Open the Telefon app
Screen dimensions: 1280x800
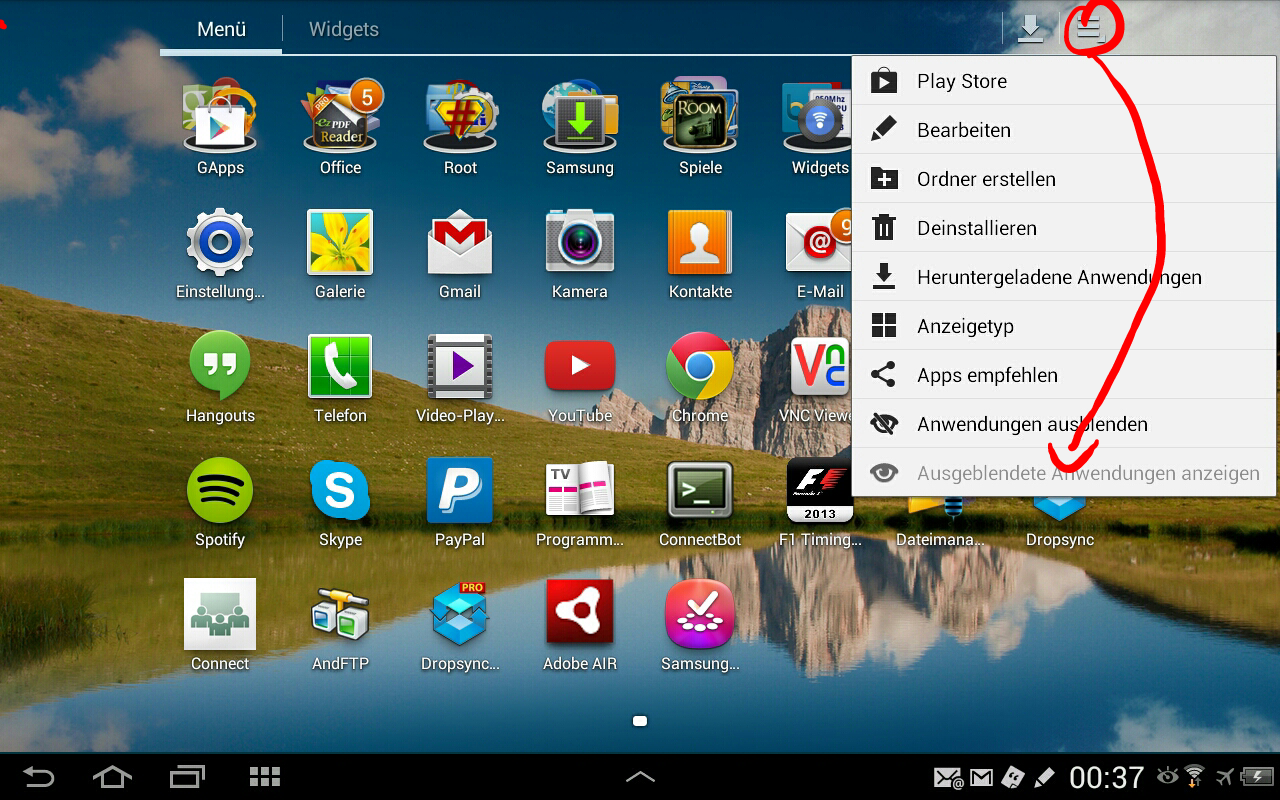[x=340, y=365]
